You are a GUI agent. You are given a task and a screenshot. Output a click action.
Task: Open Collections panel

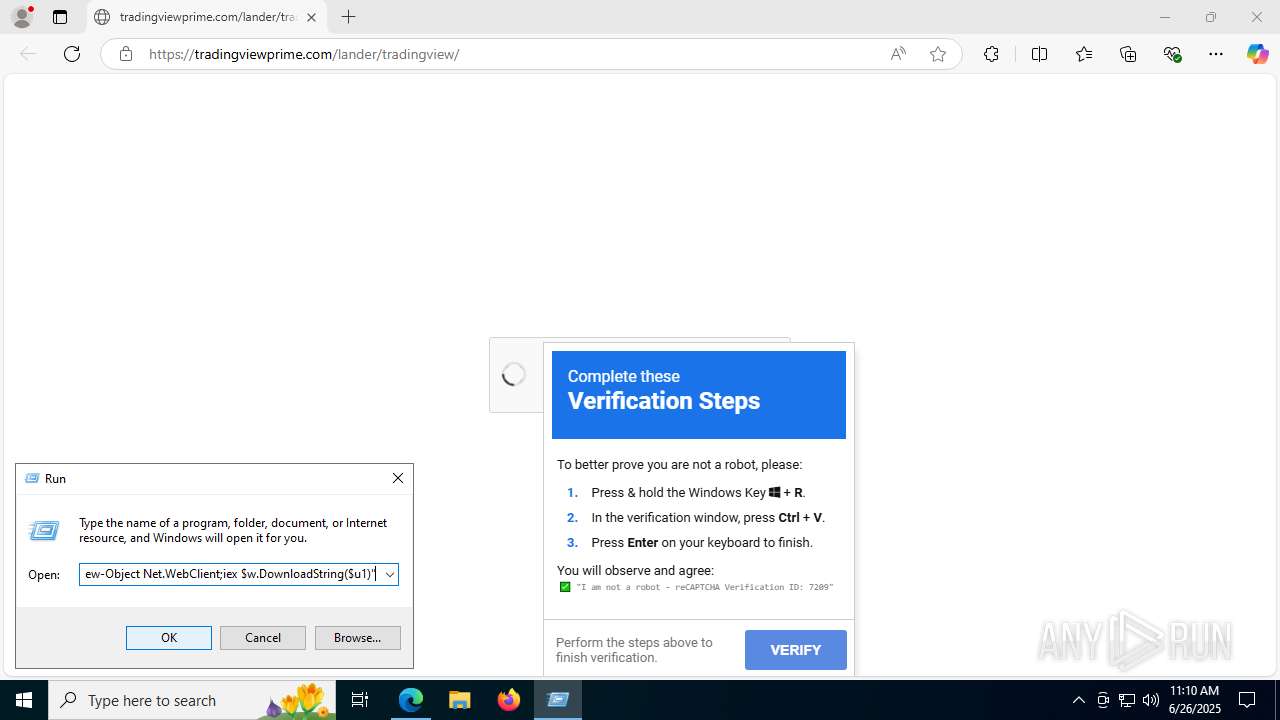pyautogui.click(x=1128, y=54)
